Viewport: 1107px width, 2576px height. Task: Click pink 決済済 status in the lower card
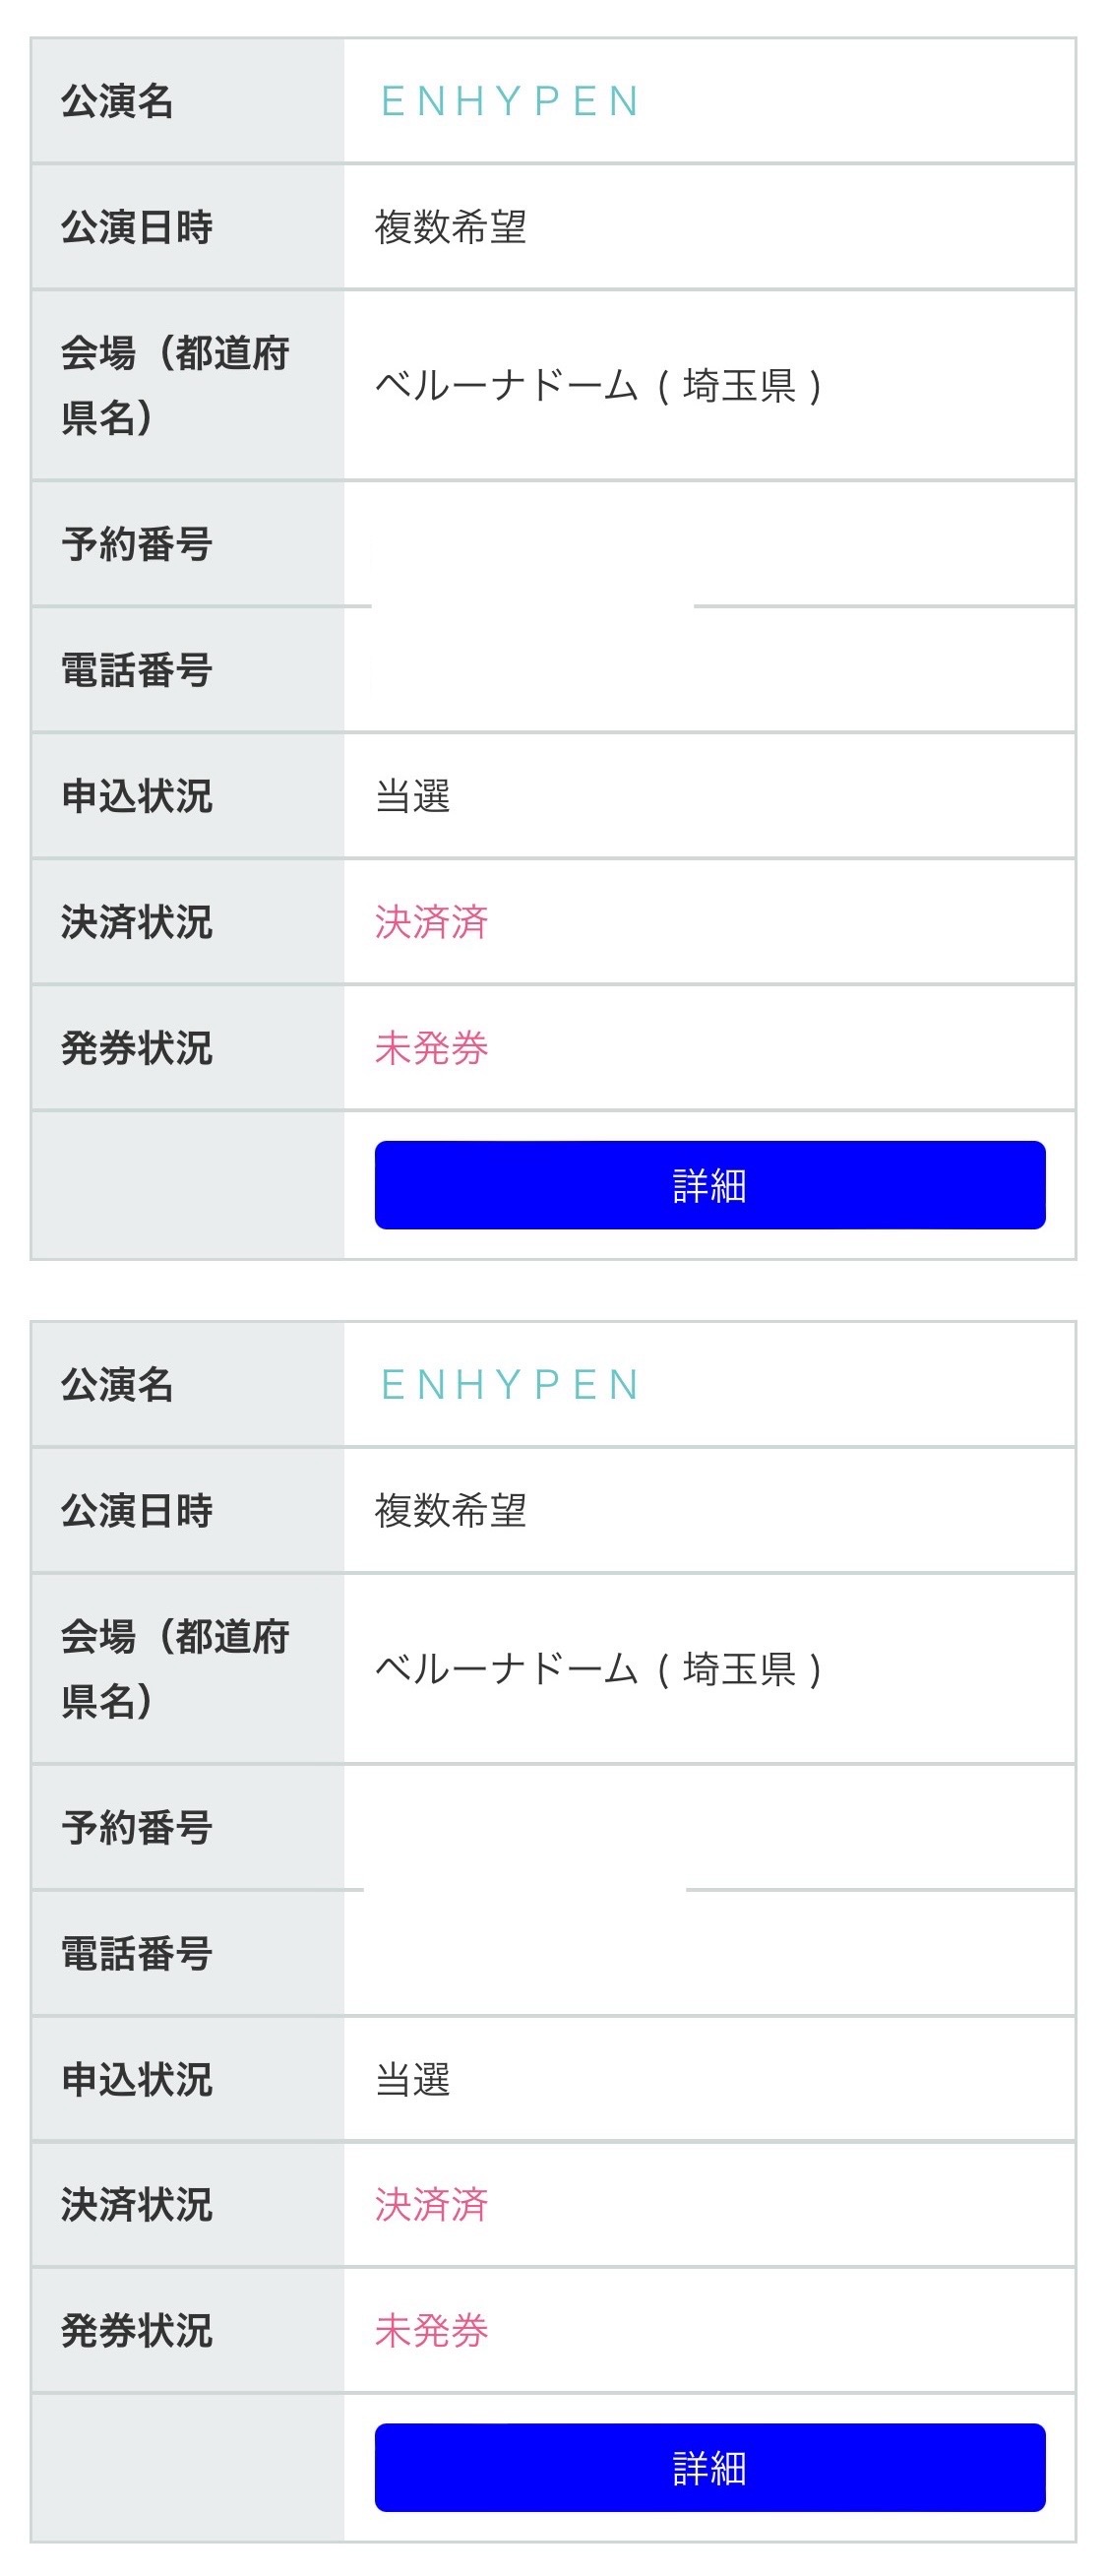432,2205
